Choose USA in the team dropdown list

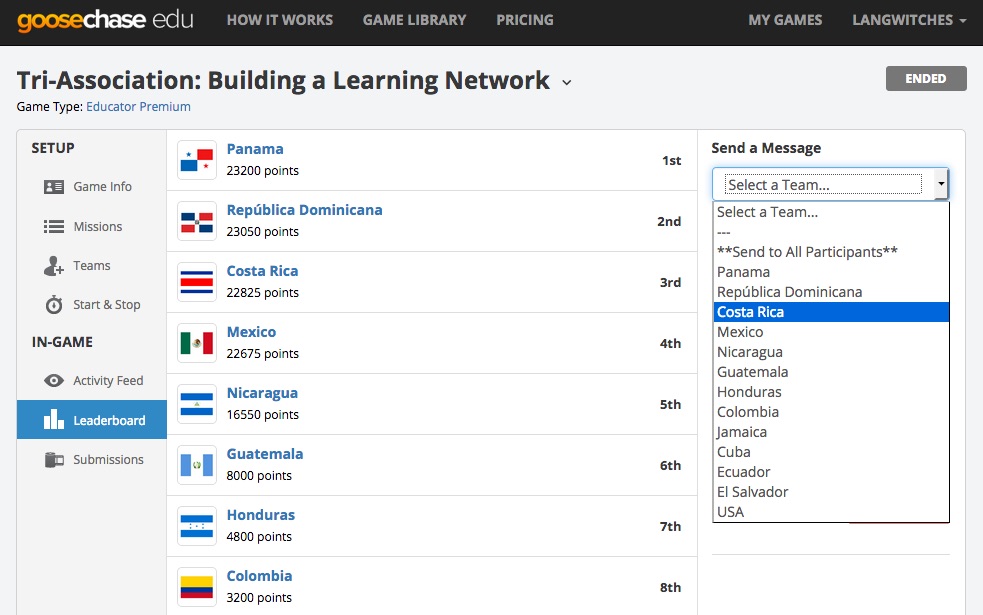coord(831,512)
